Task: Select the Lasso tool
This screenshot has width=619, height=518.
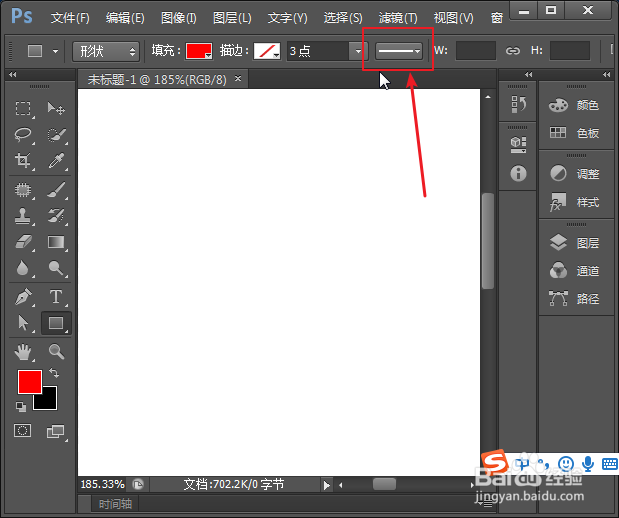Action: pyautogui.click(x=23, y=135)
